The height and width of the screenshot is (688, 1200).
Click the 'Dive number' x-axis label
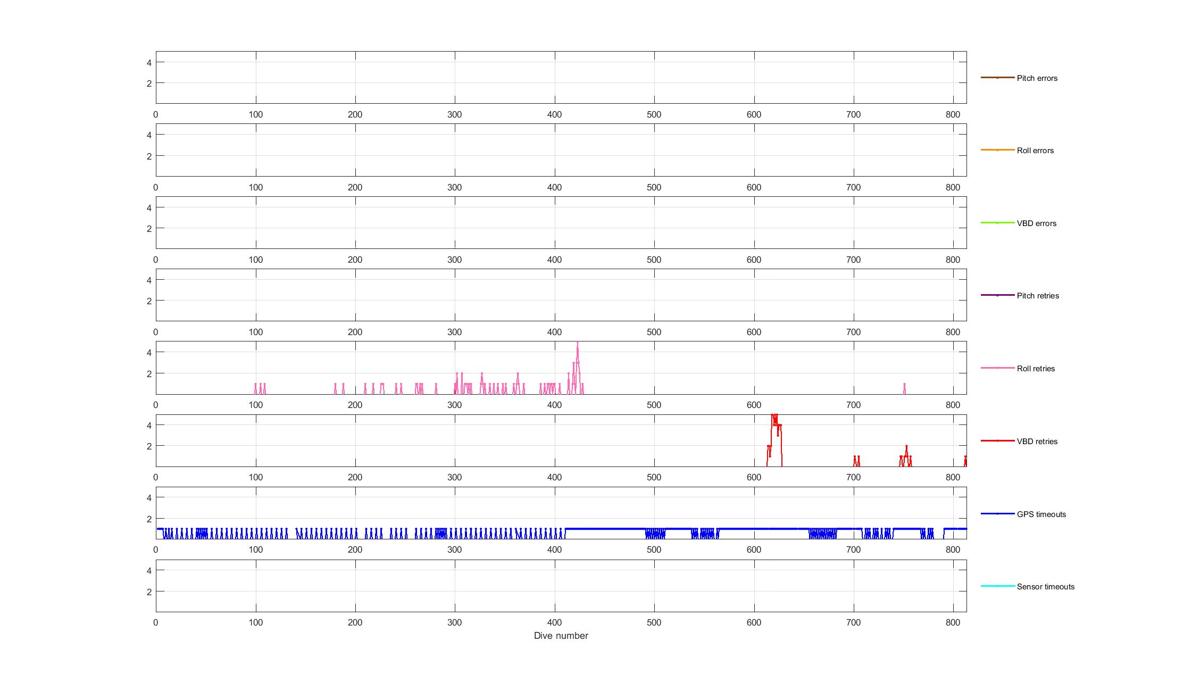pos(561,636)
